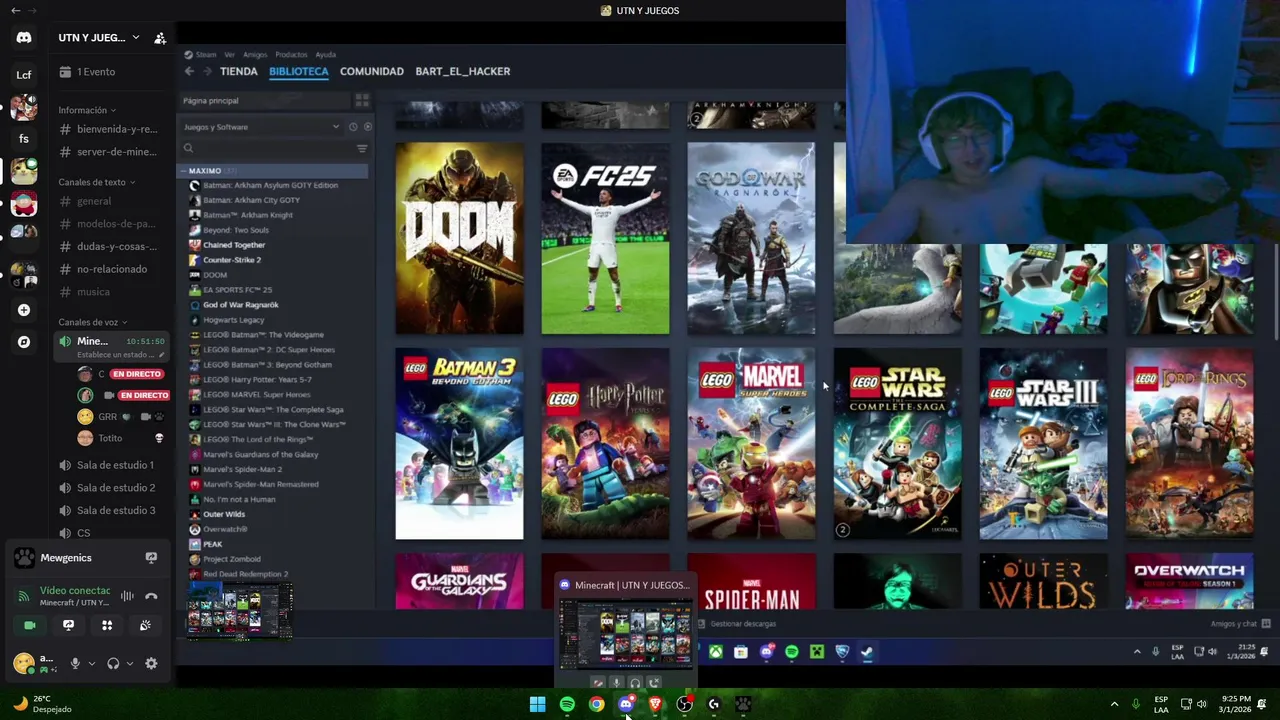Screen dimensions: 1280x720
Task: Go forward in Steam navigation
Action: pyautogui.click(x=208, y=71)
